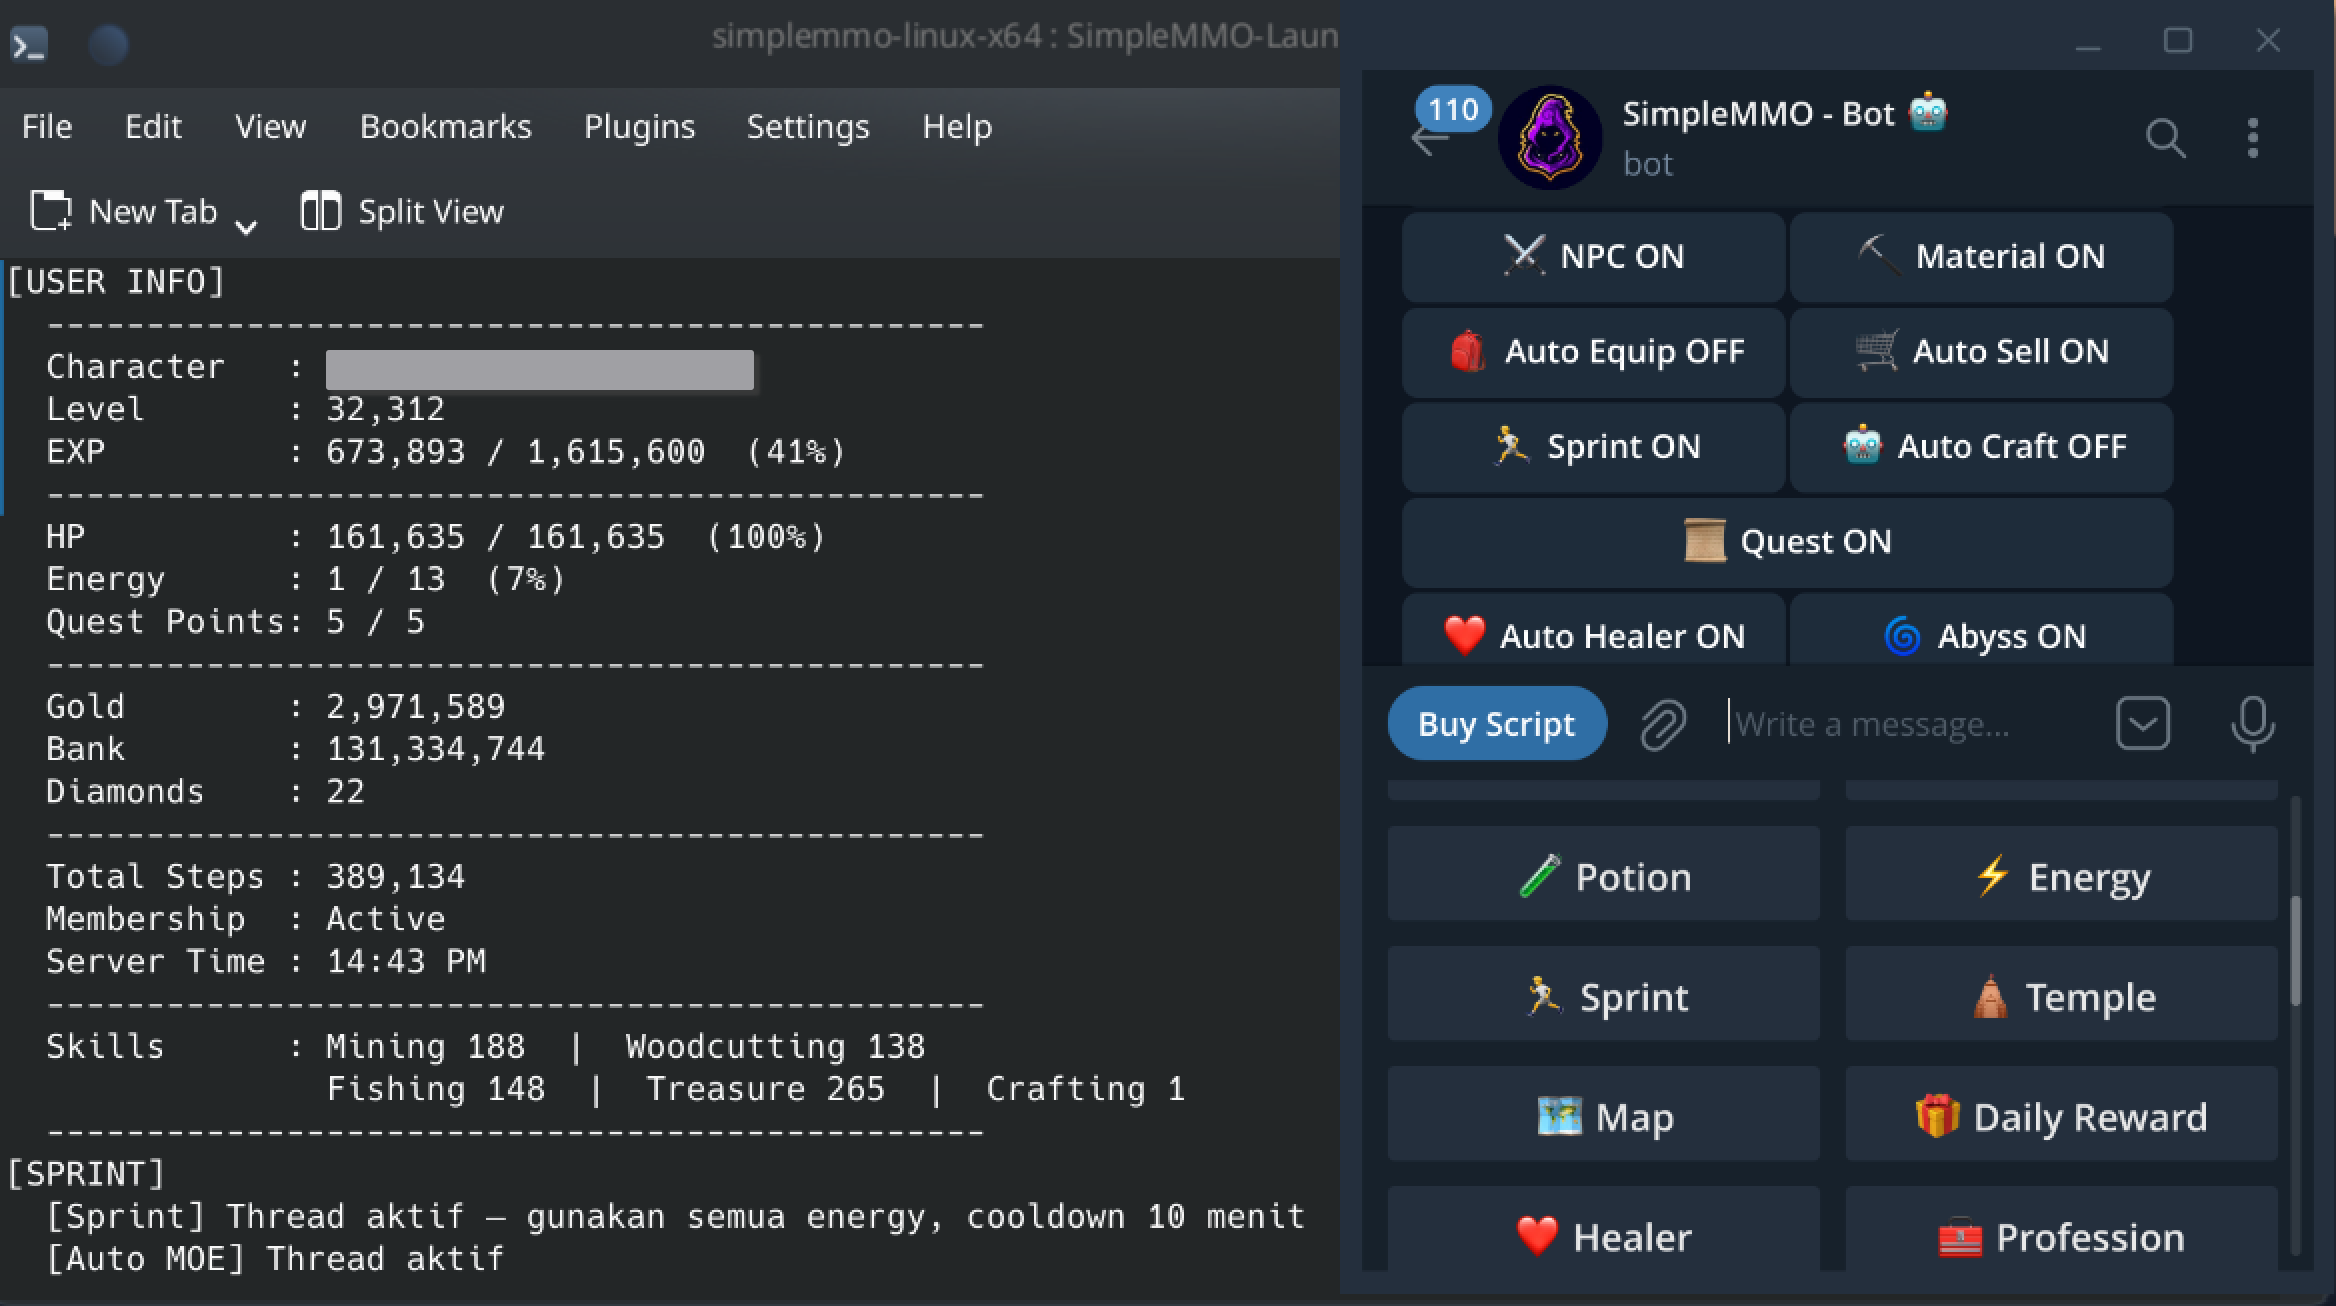The height and width of the screenshot is (1306, 2336).
Task: Open the Edit menu
Action: click(153, 127)
